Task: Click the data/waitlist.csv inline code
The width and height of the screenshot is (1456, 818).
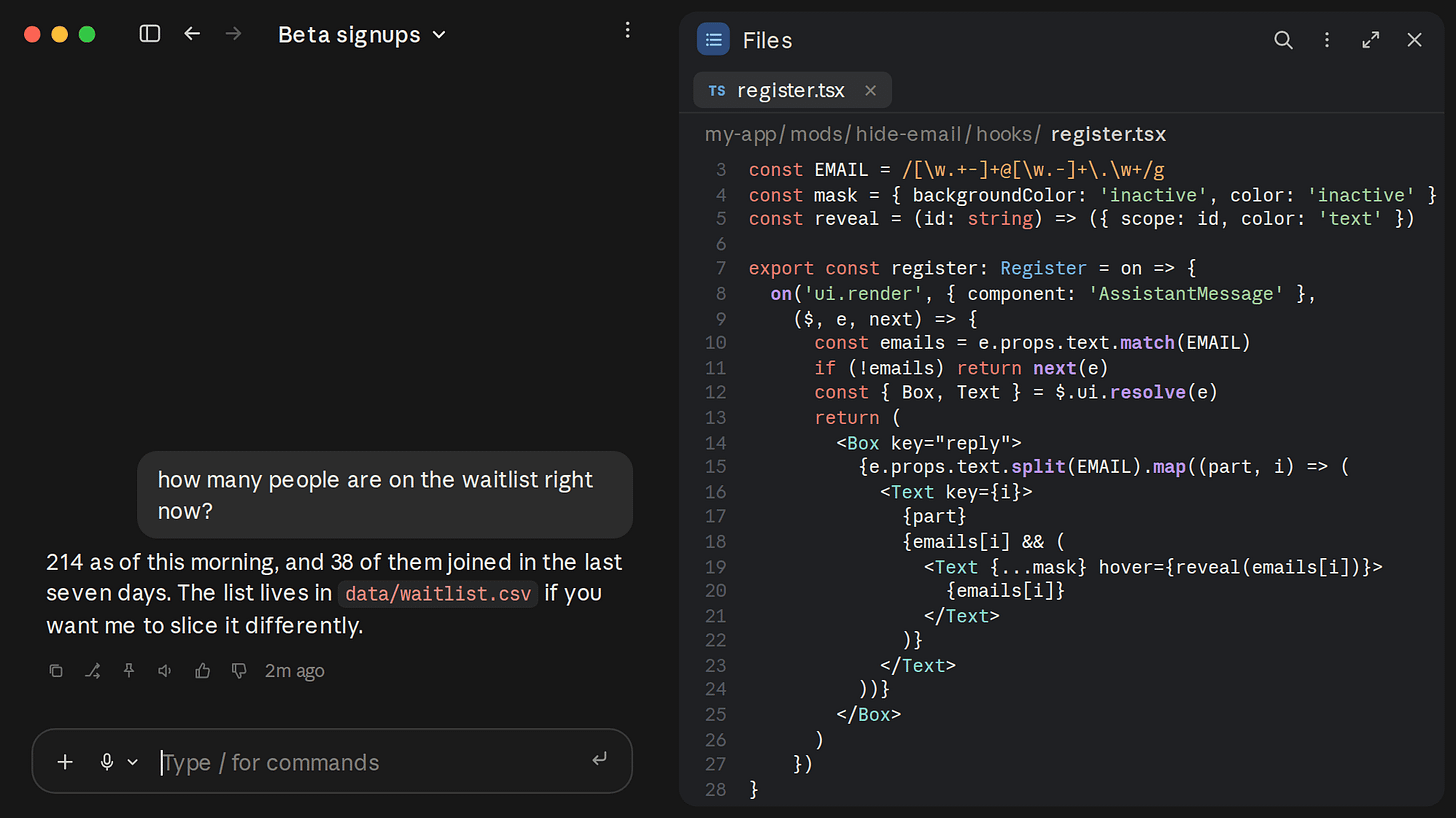Action: coord(438,593)
